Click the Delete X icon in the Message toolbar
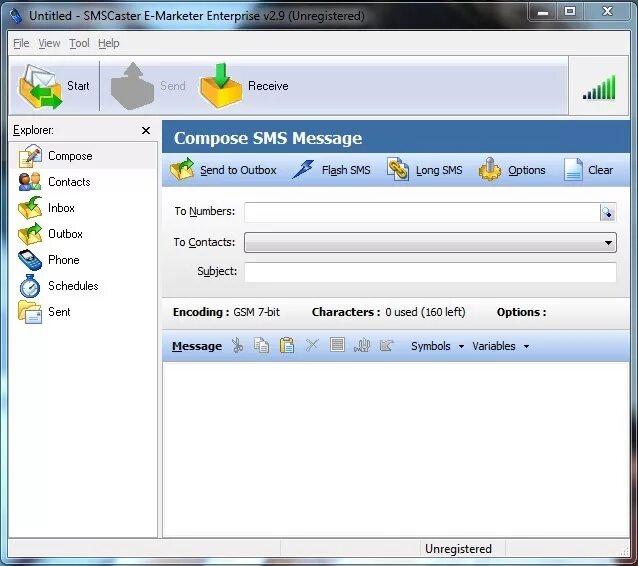Viewport: 638px width, 566px height. pos(312,345)
